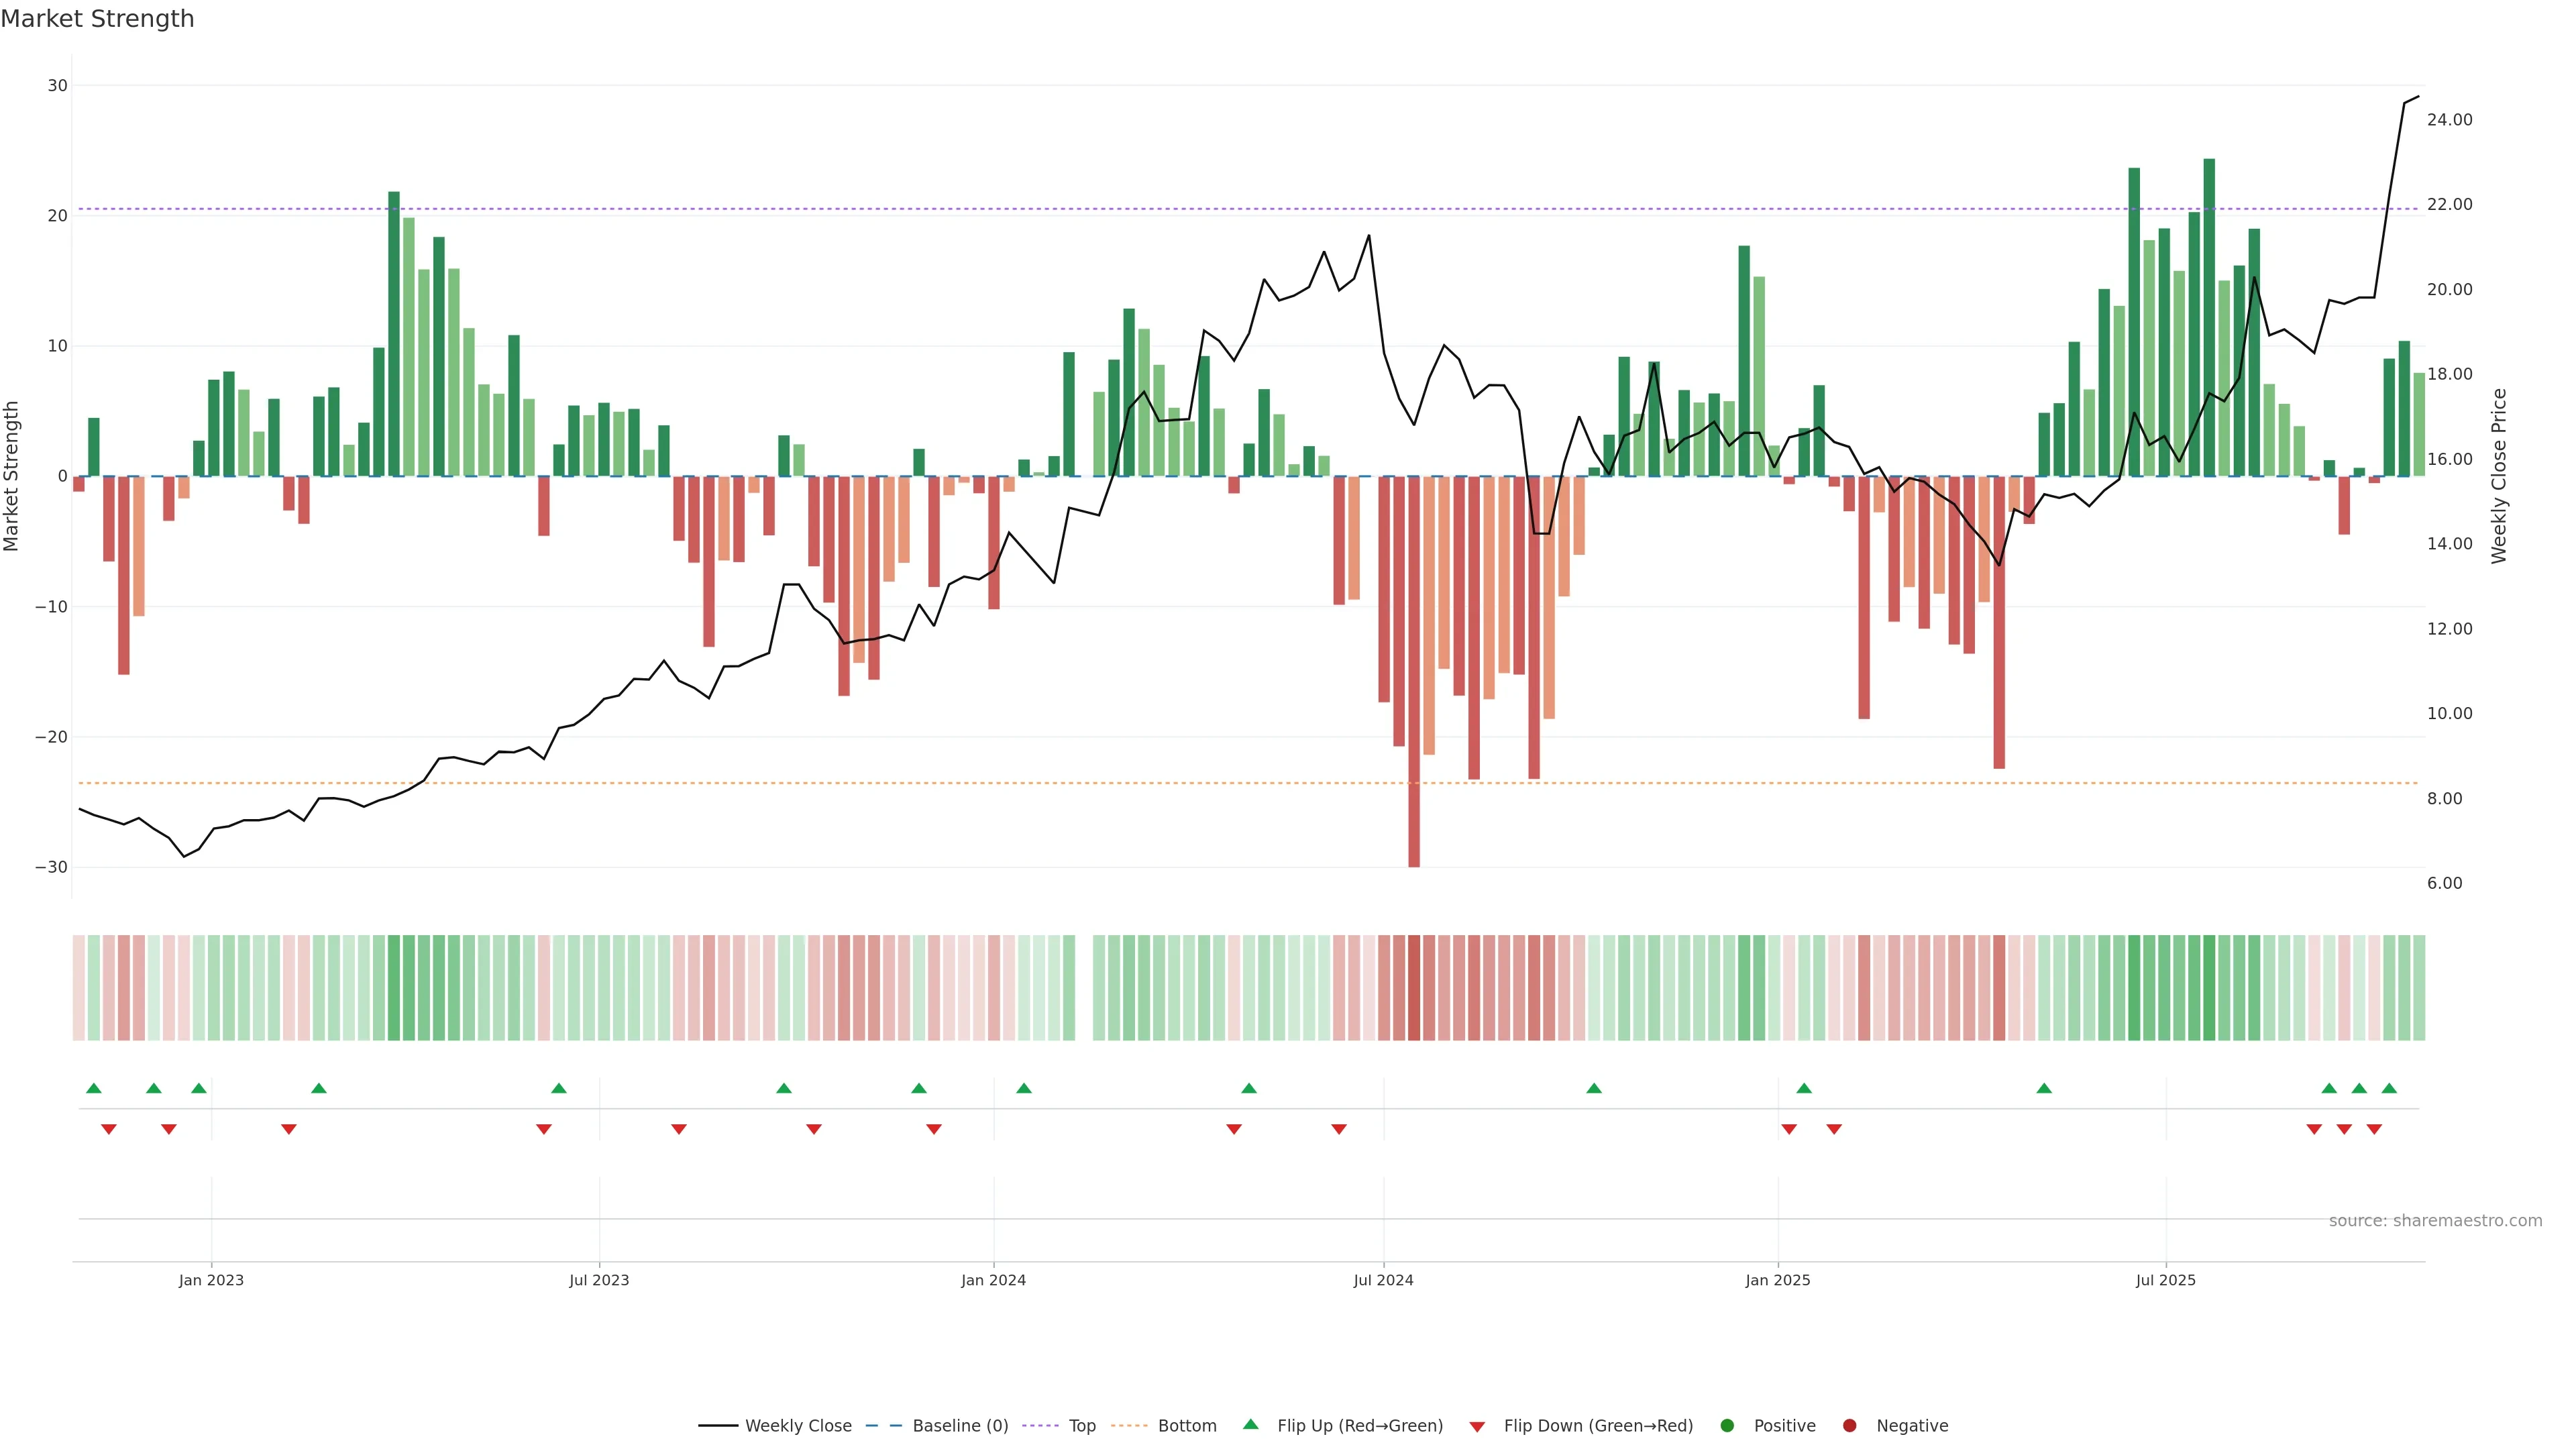Click the 24.00 Weekly Close Price tick
Viewport: 2576px width, 1449px height.
click(x=2449, y=120)
